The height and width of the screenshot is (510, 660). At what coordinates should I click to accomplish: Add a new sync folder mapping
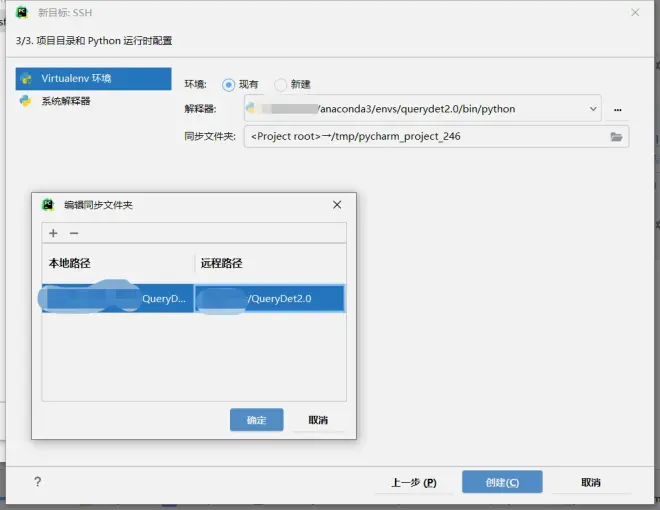53,233
